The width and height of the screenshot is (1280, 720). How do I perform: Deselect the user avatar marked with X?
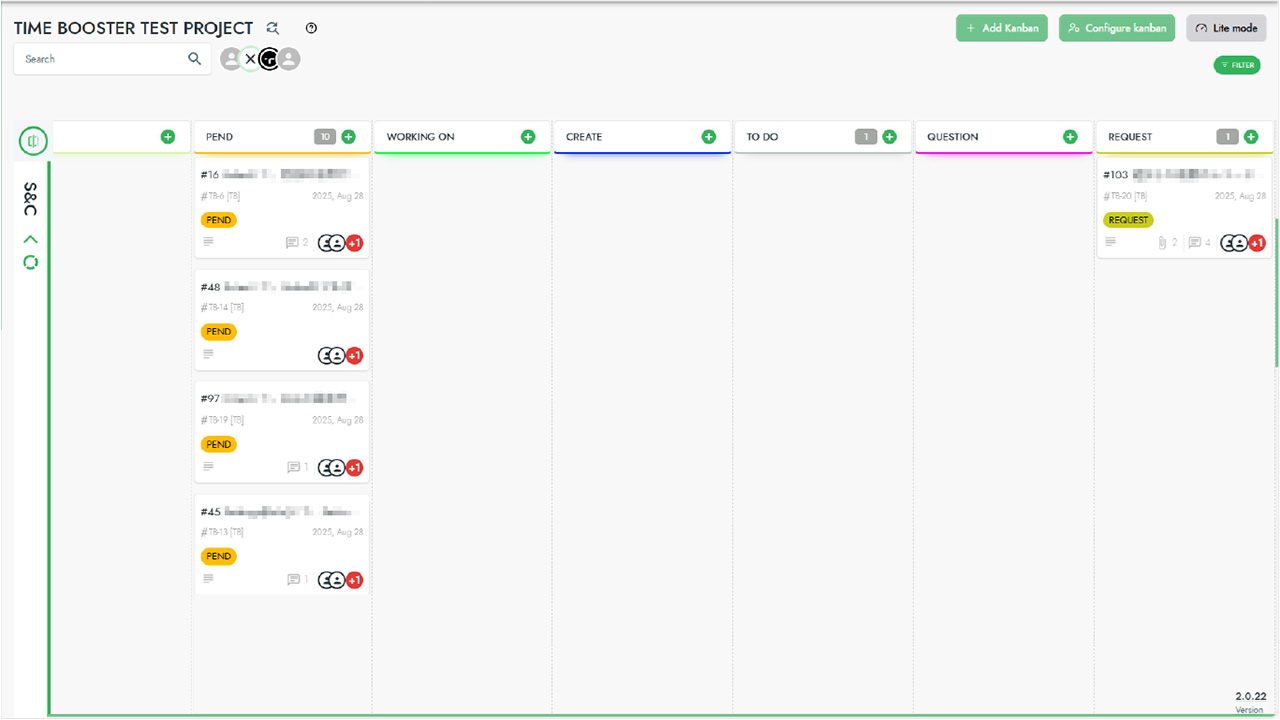coord(250,59)
